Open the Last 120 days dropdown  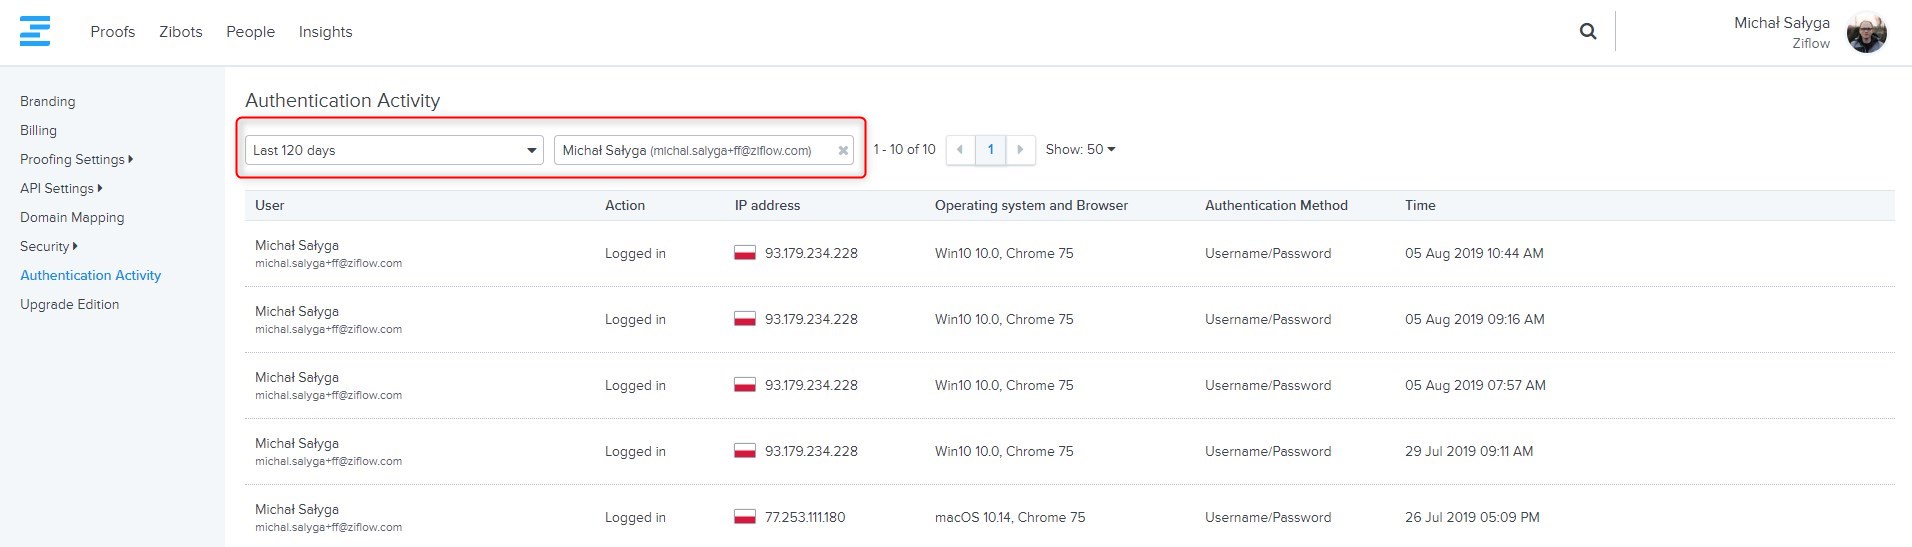pos(394,150)
